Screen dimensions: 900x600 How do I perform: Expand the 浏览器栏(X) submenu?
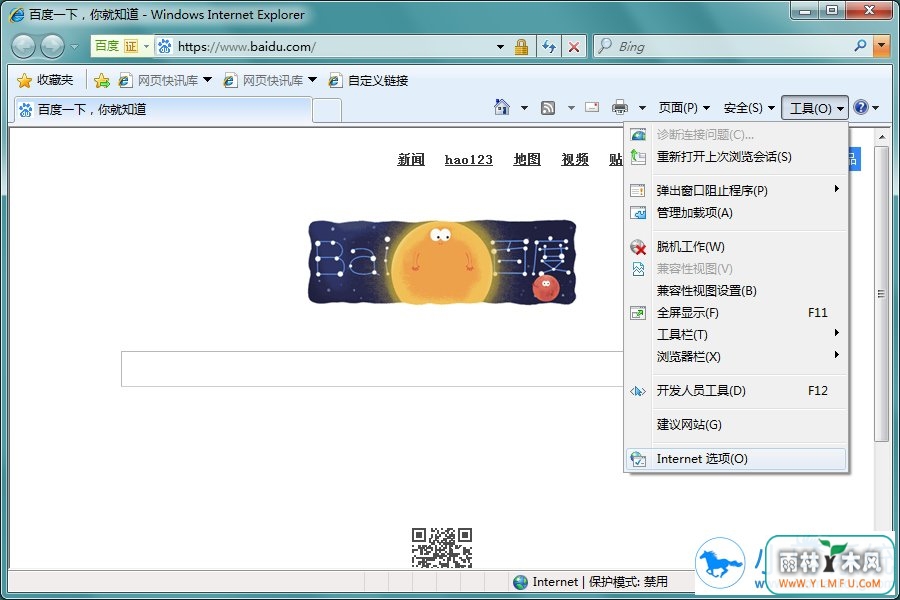tap(736, 357)
